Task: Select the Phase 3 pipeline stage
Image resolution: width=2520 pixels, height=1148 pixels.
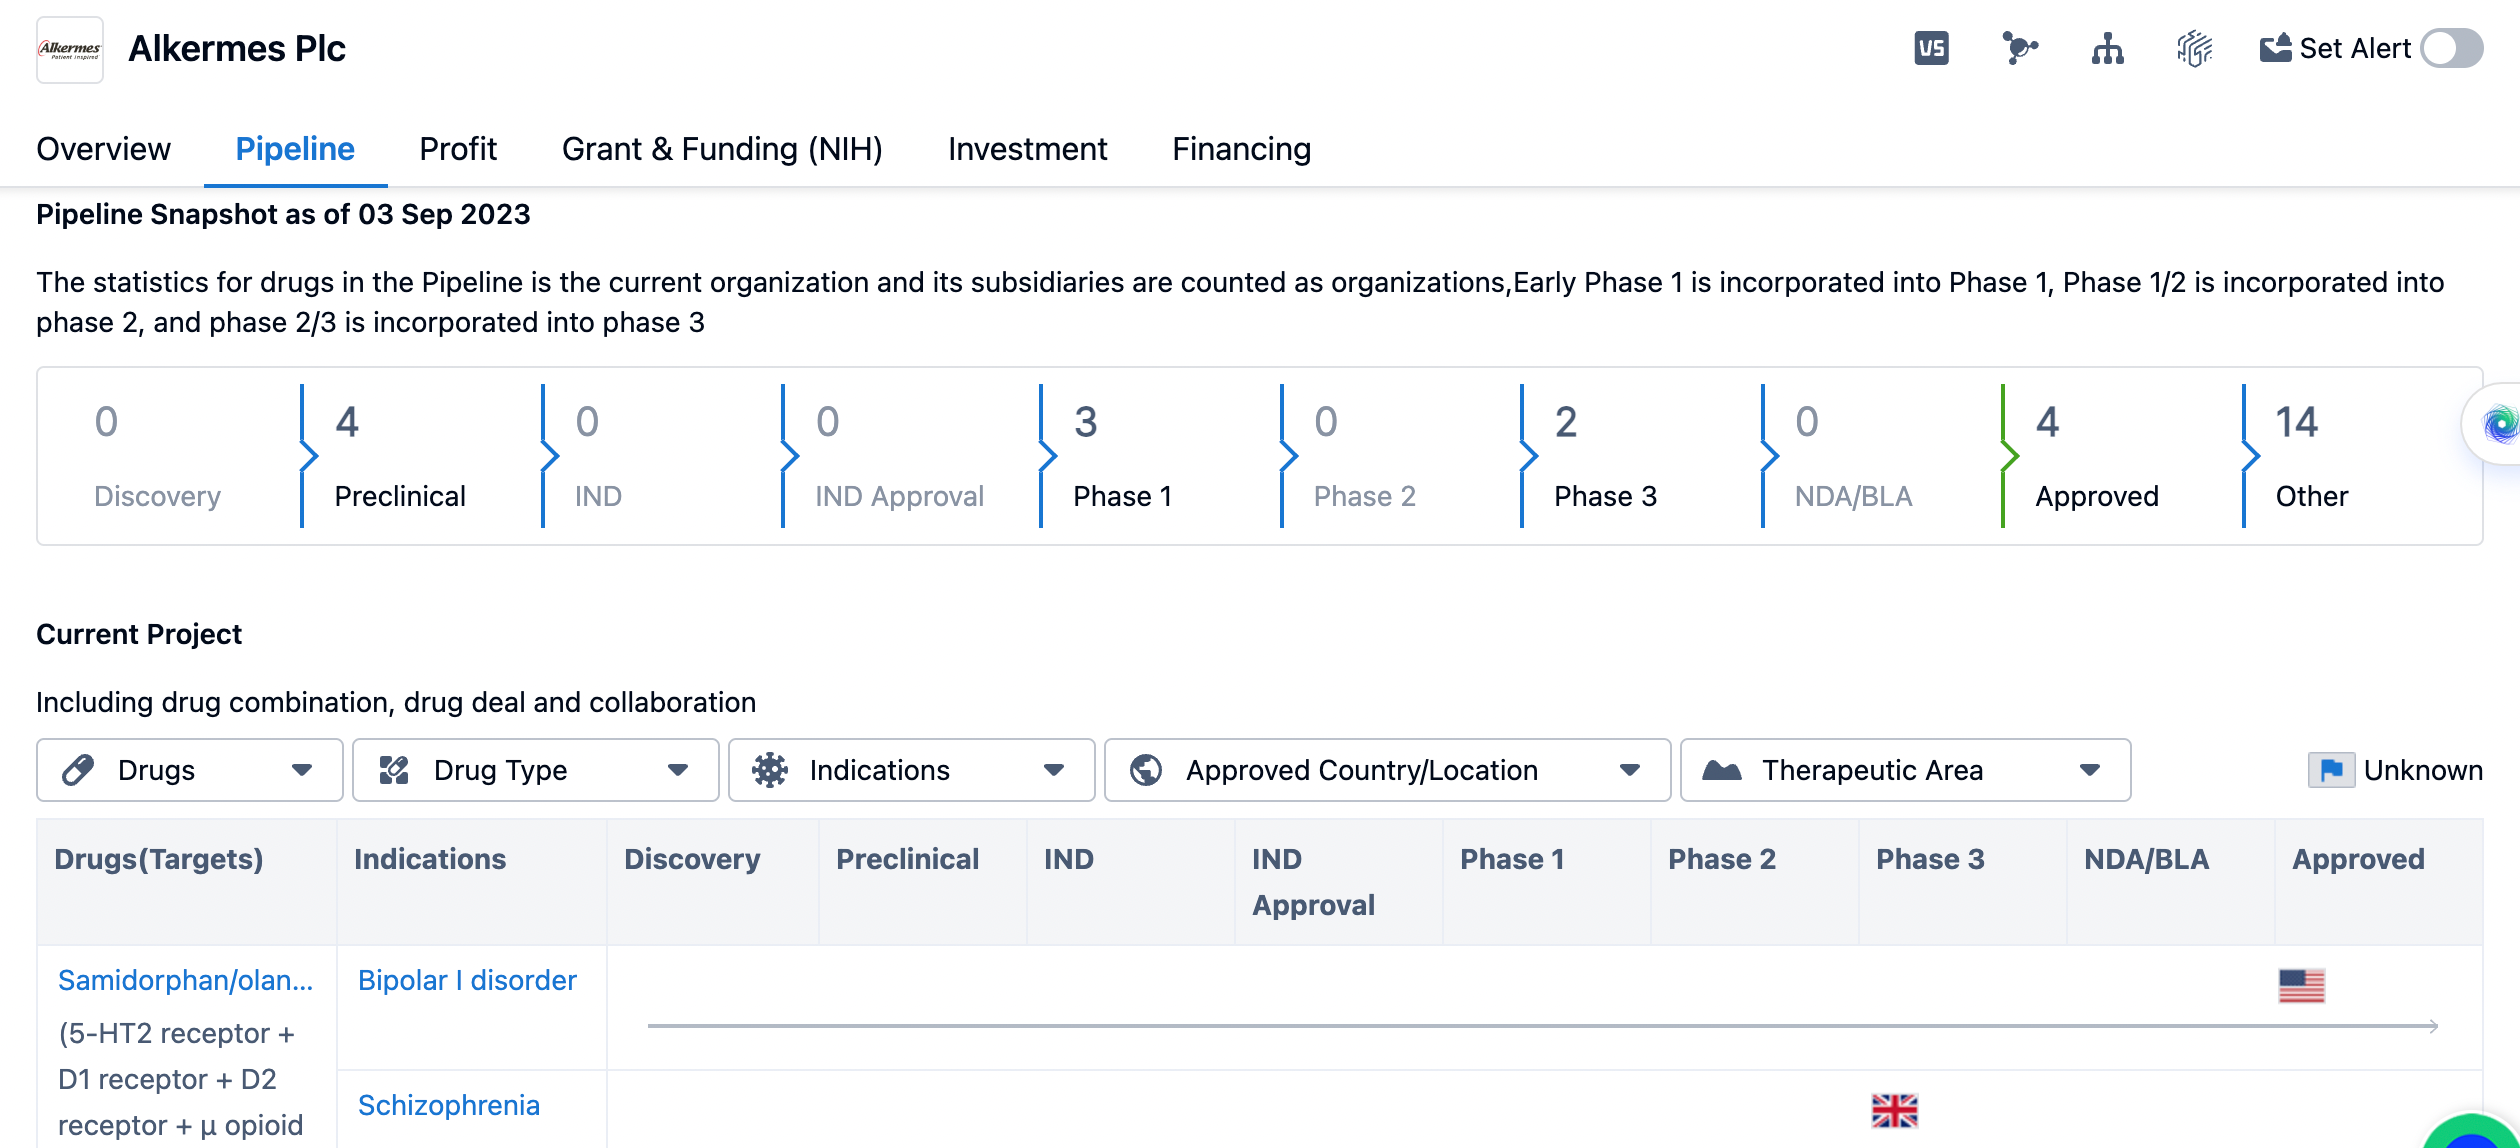Action: coord(1605,456)
